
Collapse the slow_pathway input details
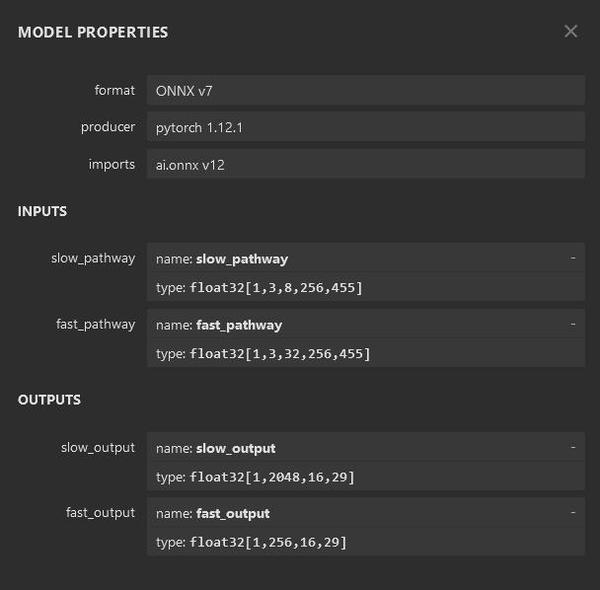pyautogui.click(x=573, y=258)
